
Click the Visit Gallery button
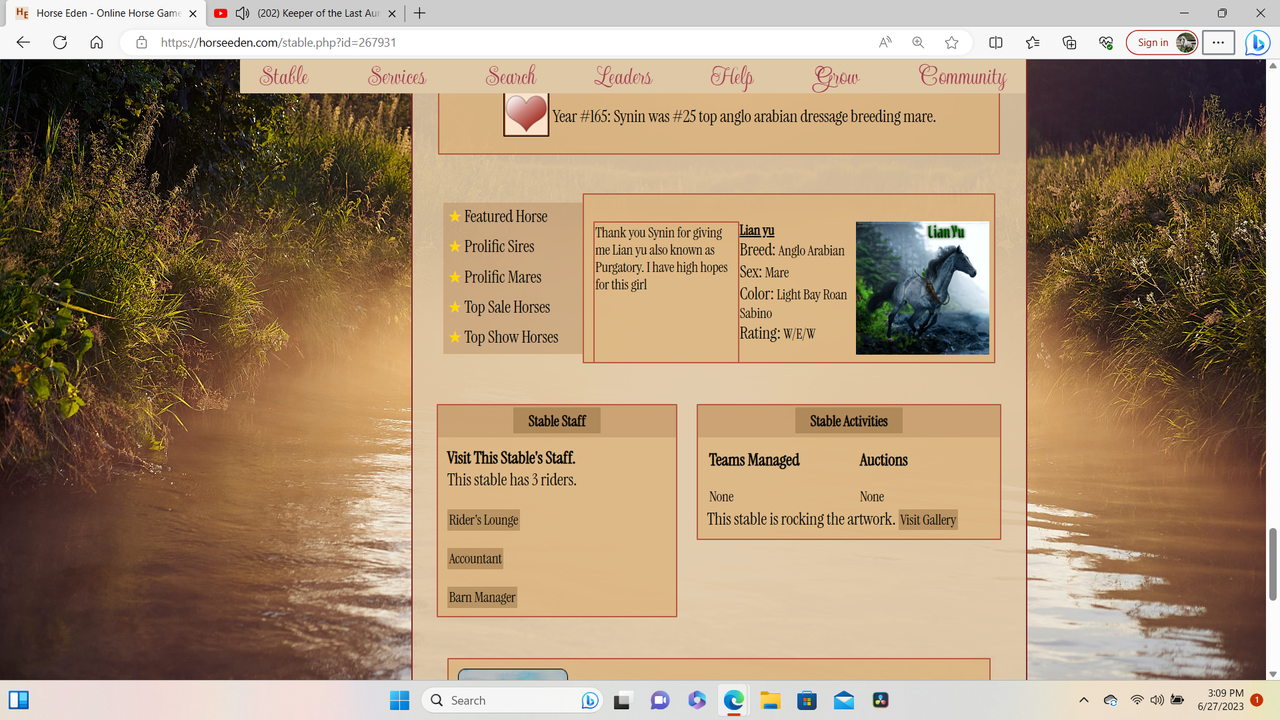tap(928, 519)
